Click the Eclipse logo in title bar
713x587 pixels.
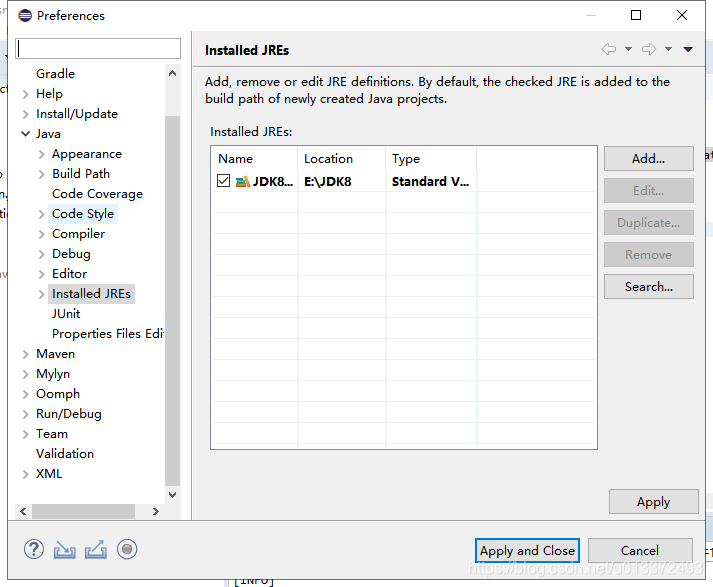click(x=25, y=15)
